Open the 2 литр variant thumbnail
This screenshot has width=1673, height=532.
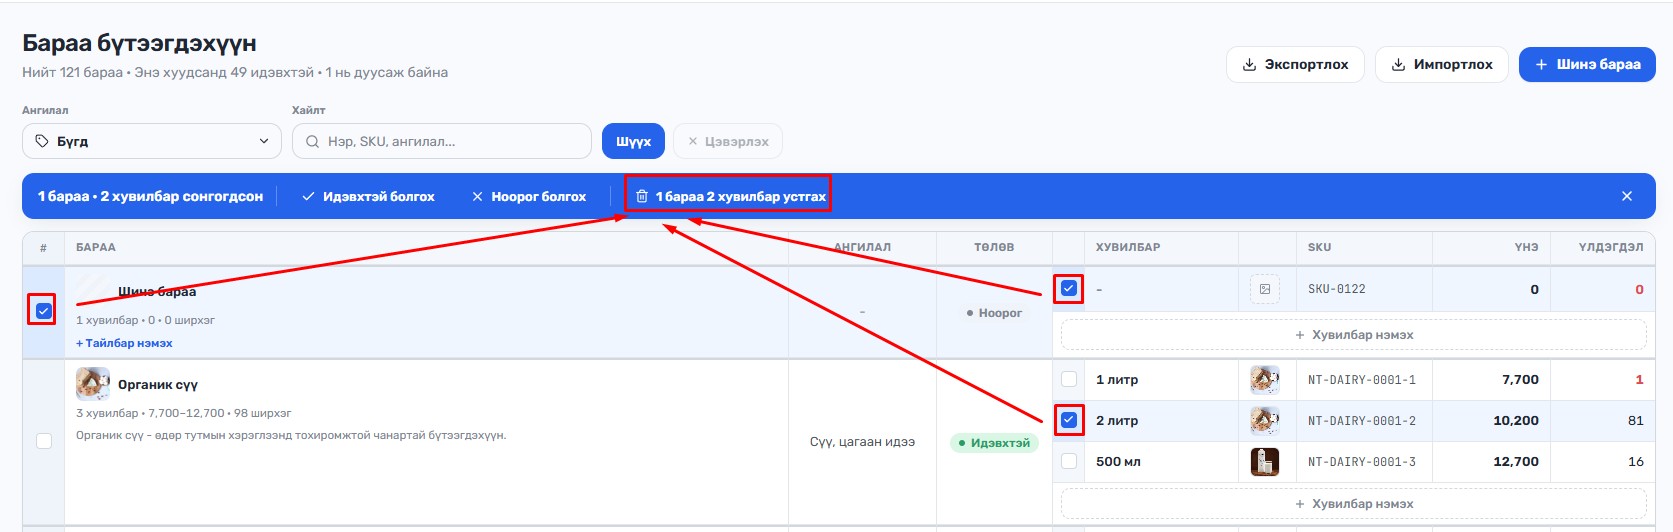(x=1265, y=420)
